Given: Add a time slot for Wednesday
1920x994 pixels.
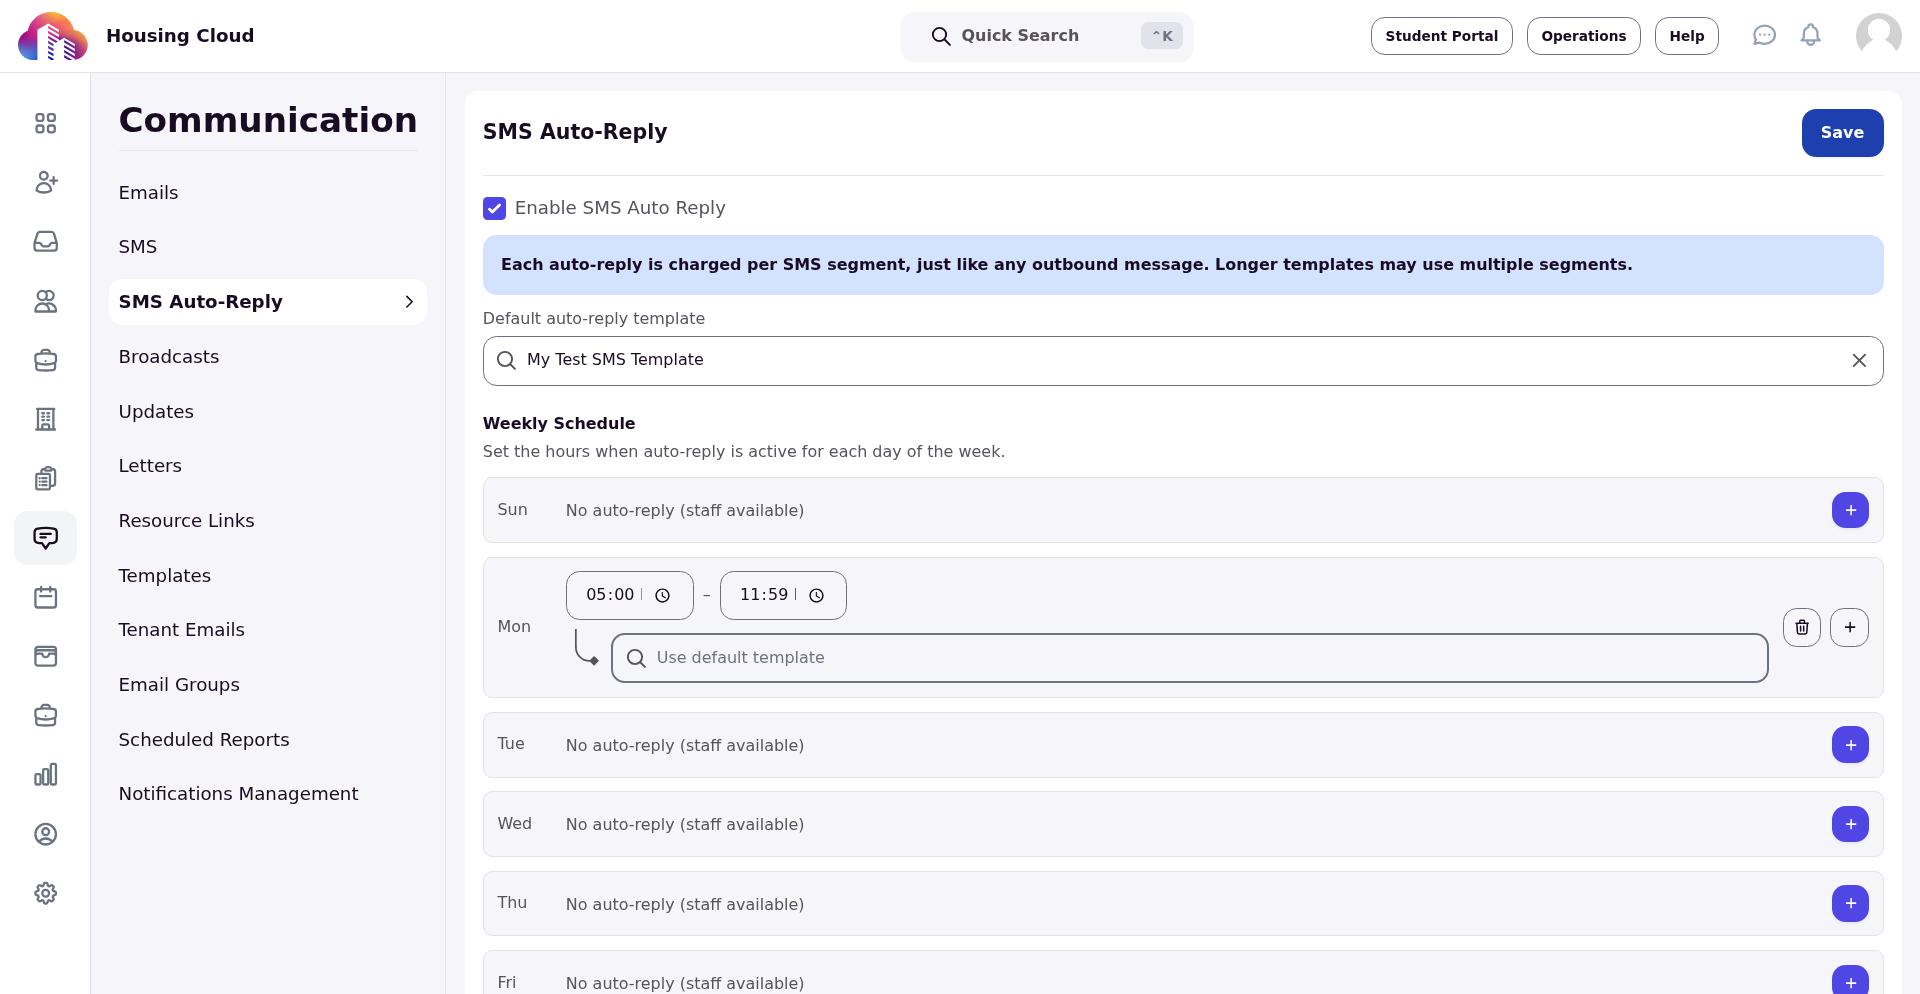Looking at the screenshot, I should click(1850, 824).
